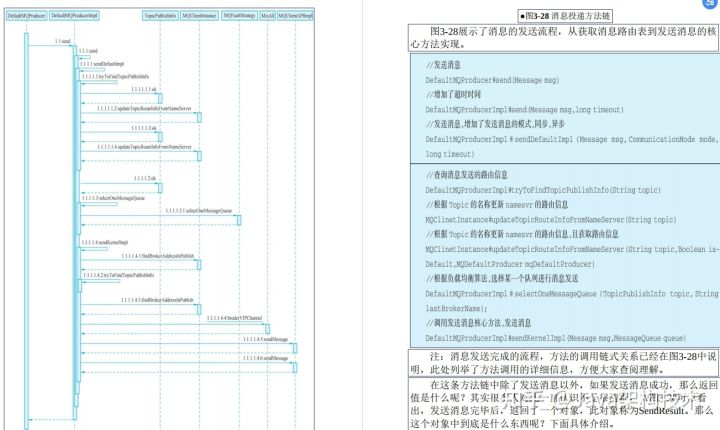Select the comment '//增加了超时时间'
Screen dimensions: 720x430
pos(453,95)
